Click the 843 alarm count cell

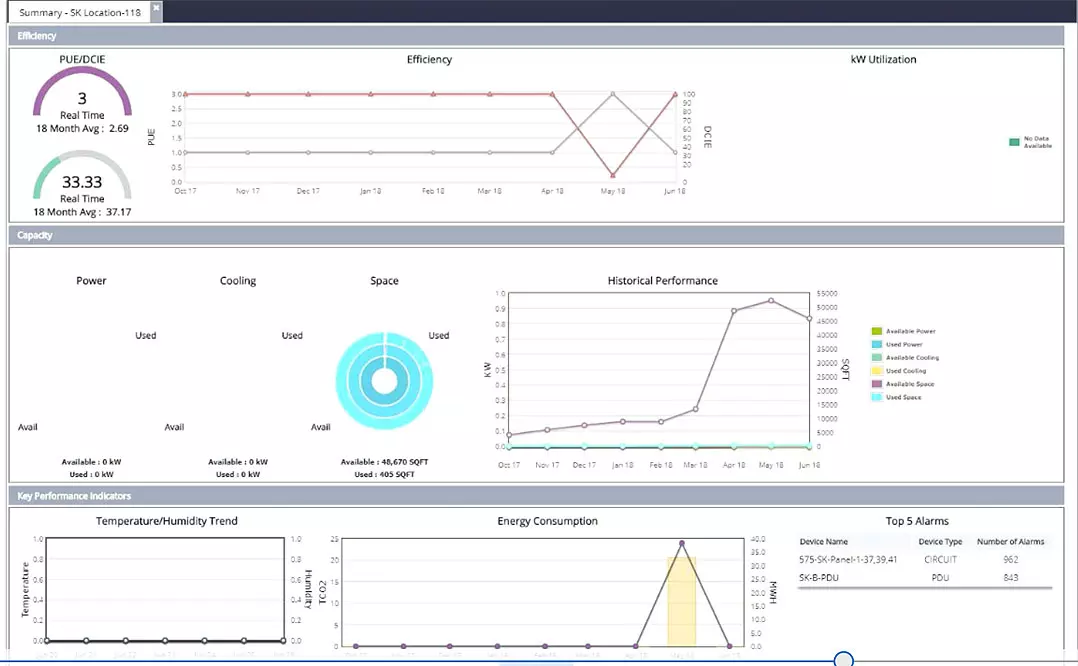tap(1010, 577)
